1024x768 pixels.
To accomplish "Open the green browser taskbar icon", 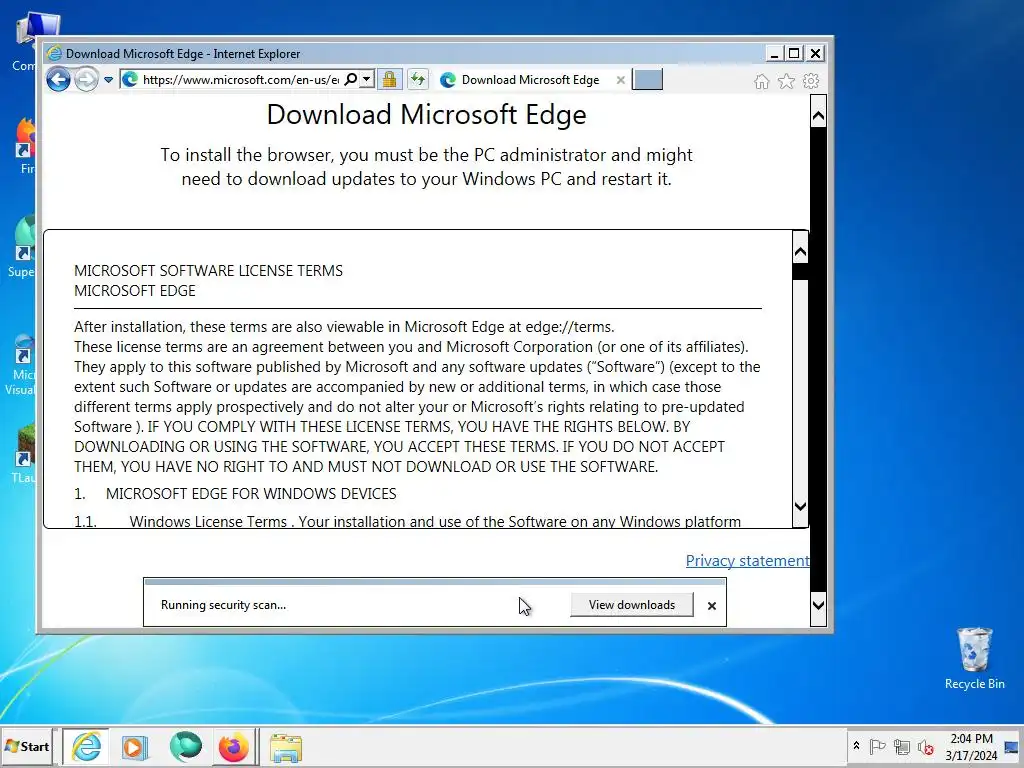I will pyautogui.click(x=185, y=746).
